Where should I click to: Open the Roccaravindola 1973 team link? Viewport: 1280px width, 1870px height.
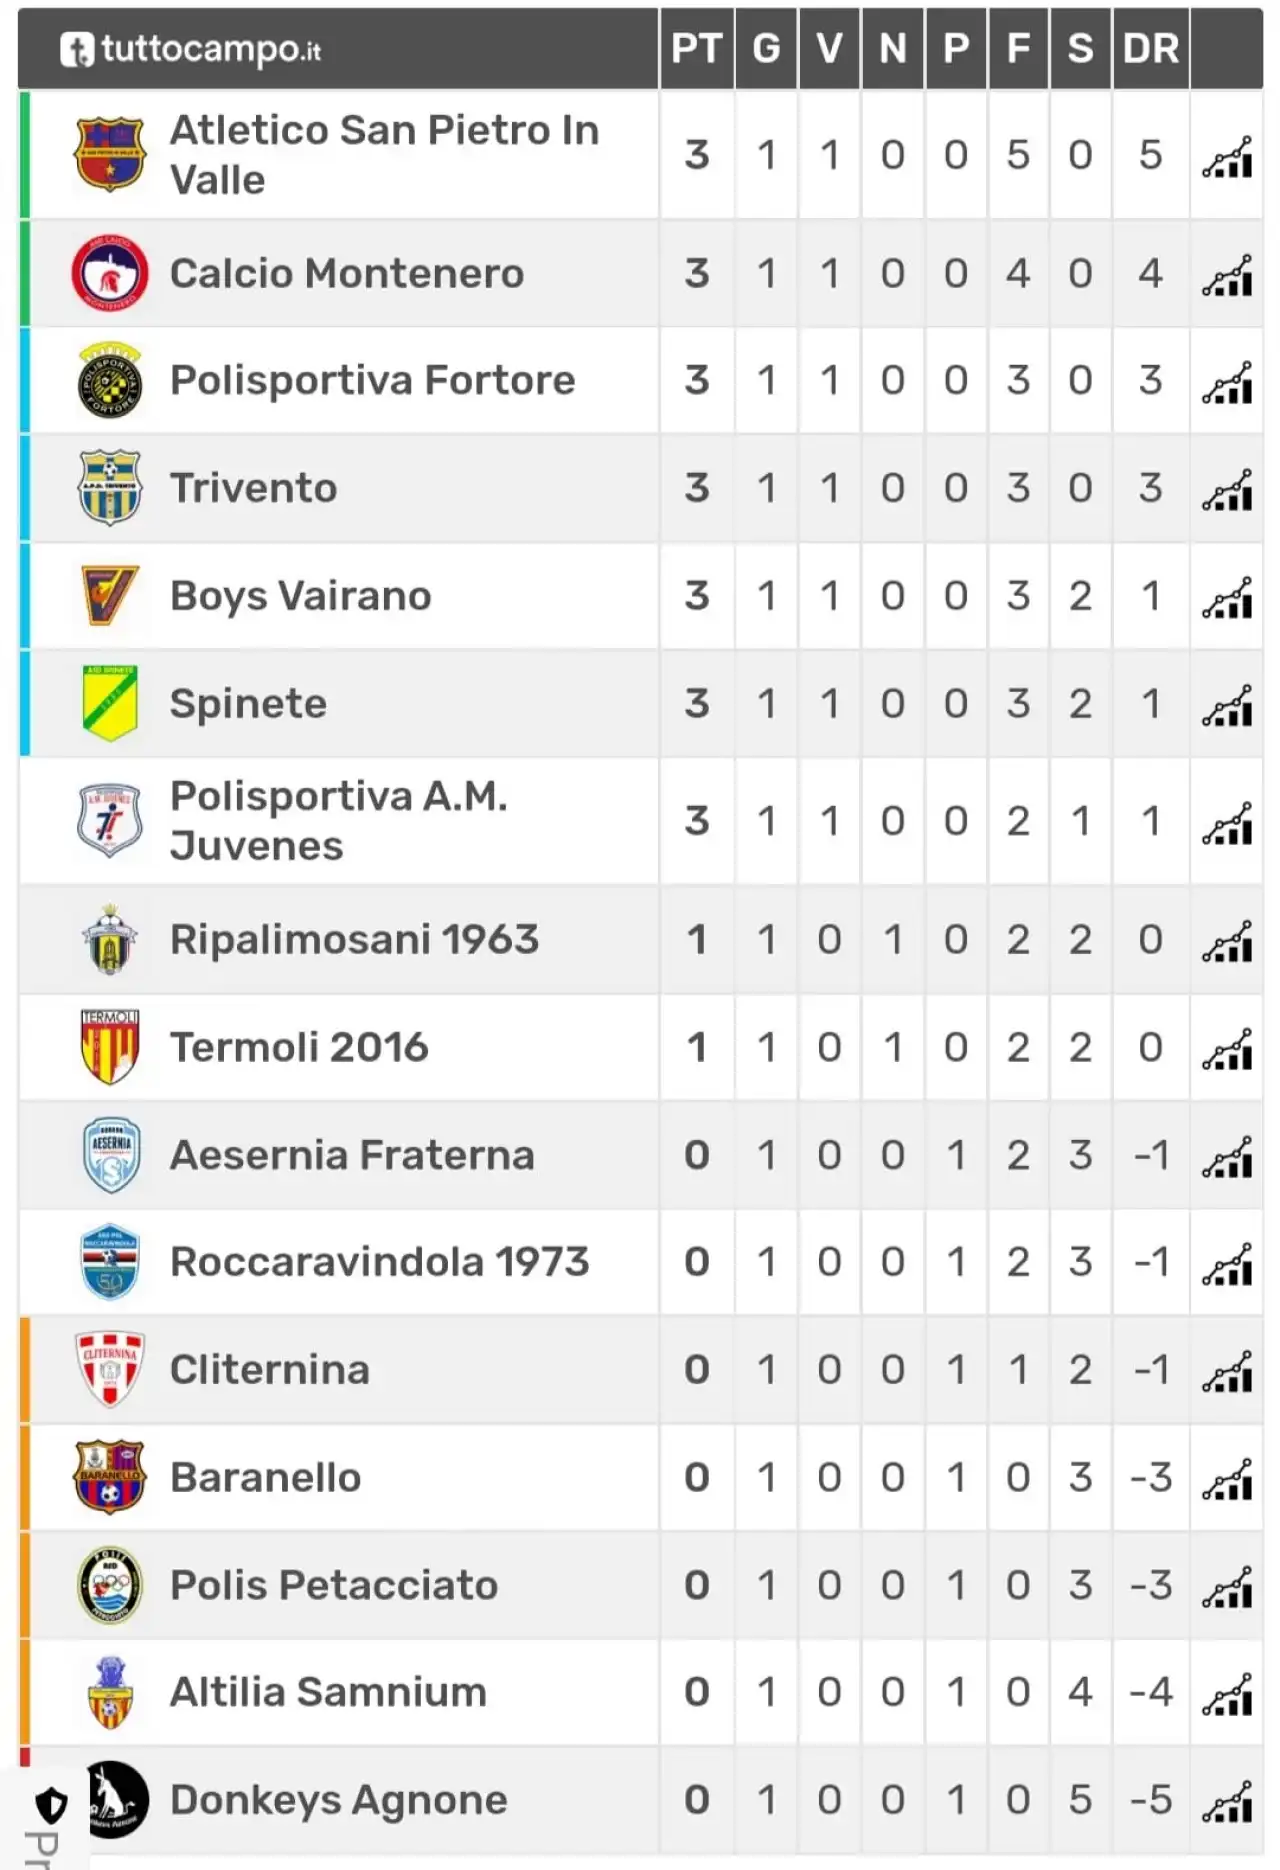point(379,1262)
